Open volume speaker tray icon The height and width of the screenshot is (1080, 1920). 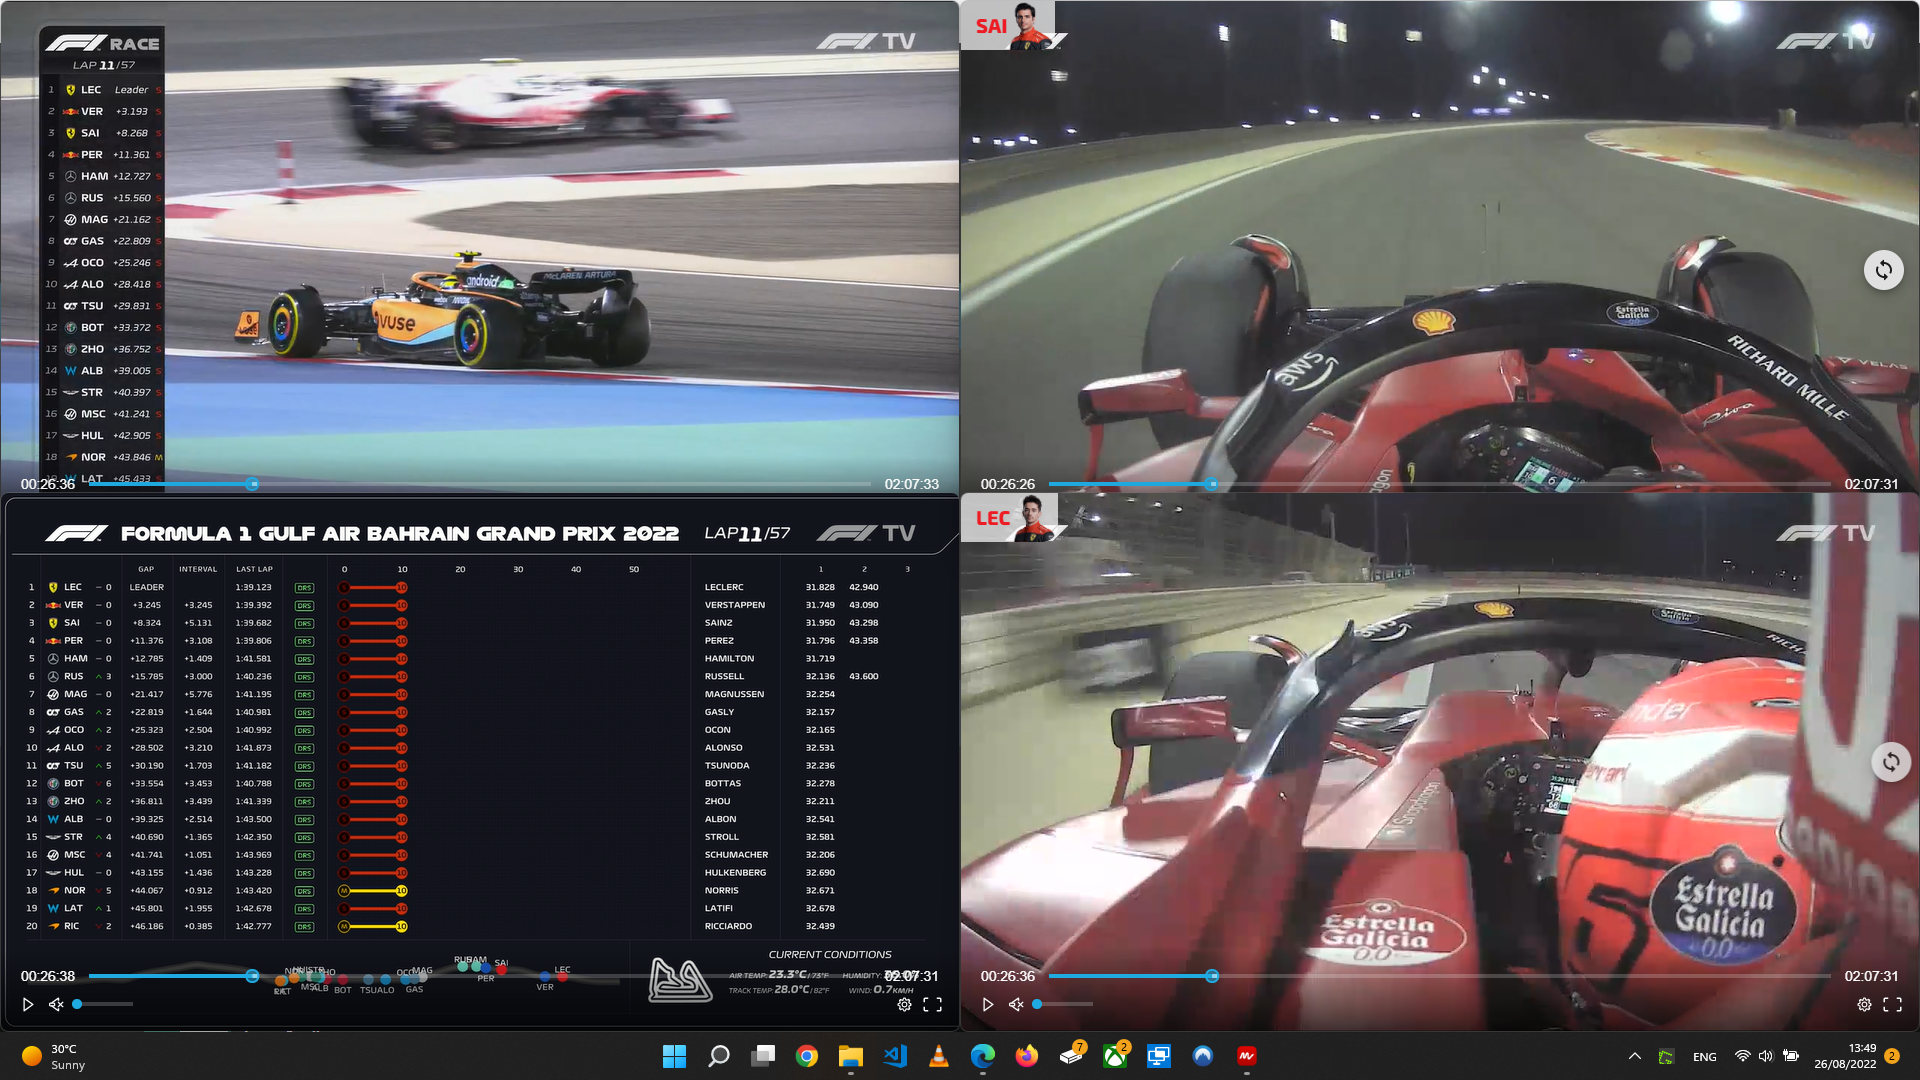[1766, 1056]
